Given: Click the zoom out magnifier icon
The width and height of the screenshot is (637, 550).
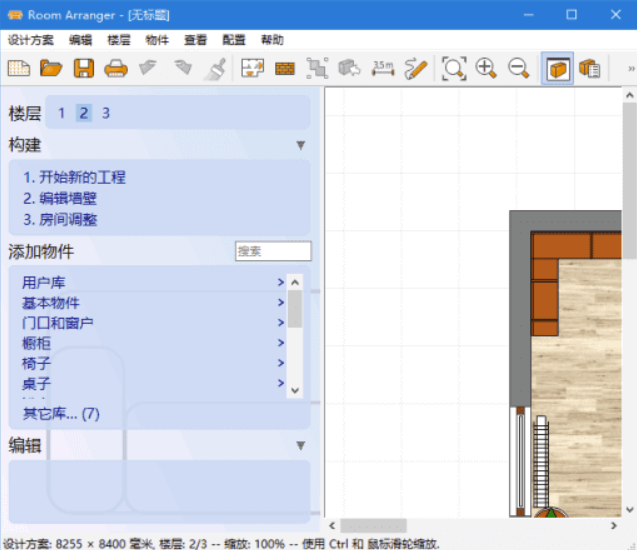Looking at the screenshot, I should 519,69.
